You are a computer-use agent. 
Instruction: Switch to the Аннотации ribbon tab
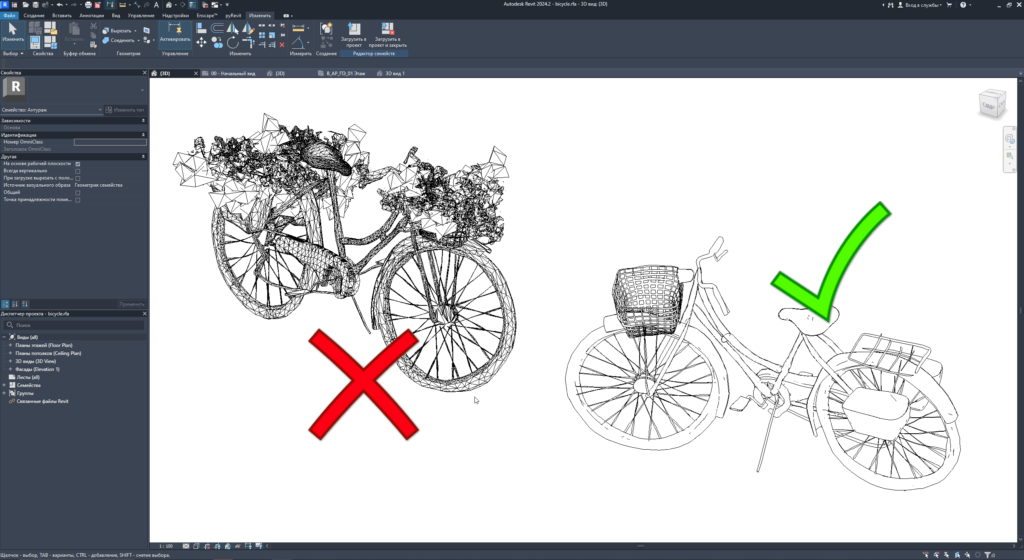coord(91,15)
